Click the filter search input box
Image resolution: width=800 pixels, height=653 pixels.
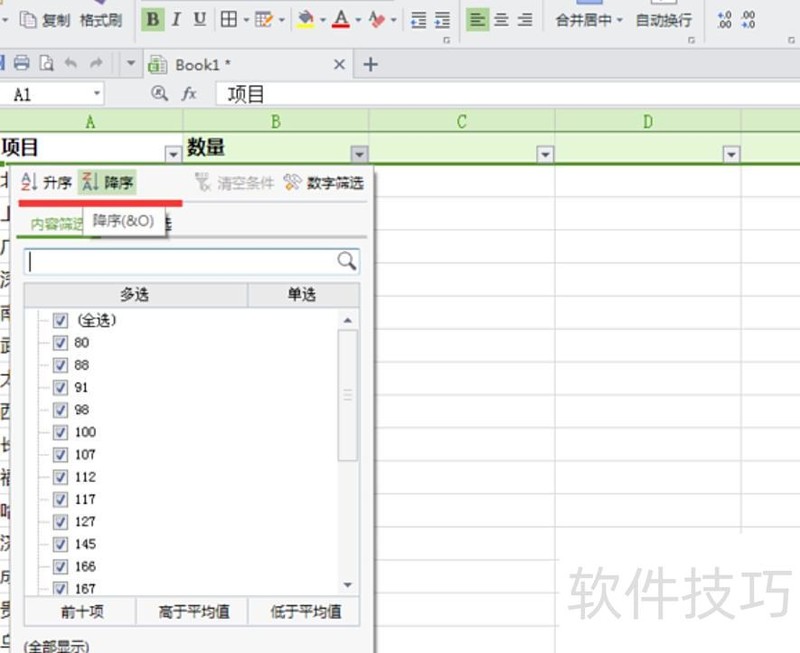click(181, 261)
